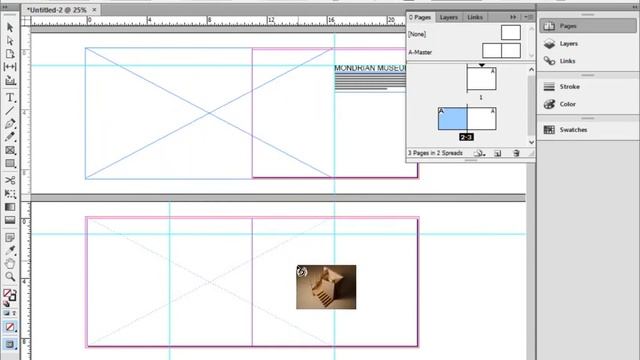
Task: Open the Color panel from dock
Action: [588, 104]
